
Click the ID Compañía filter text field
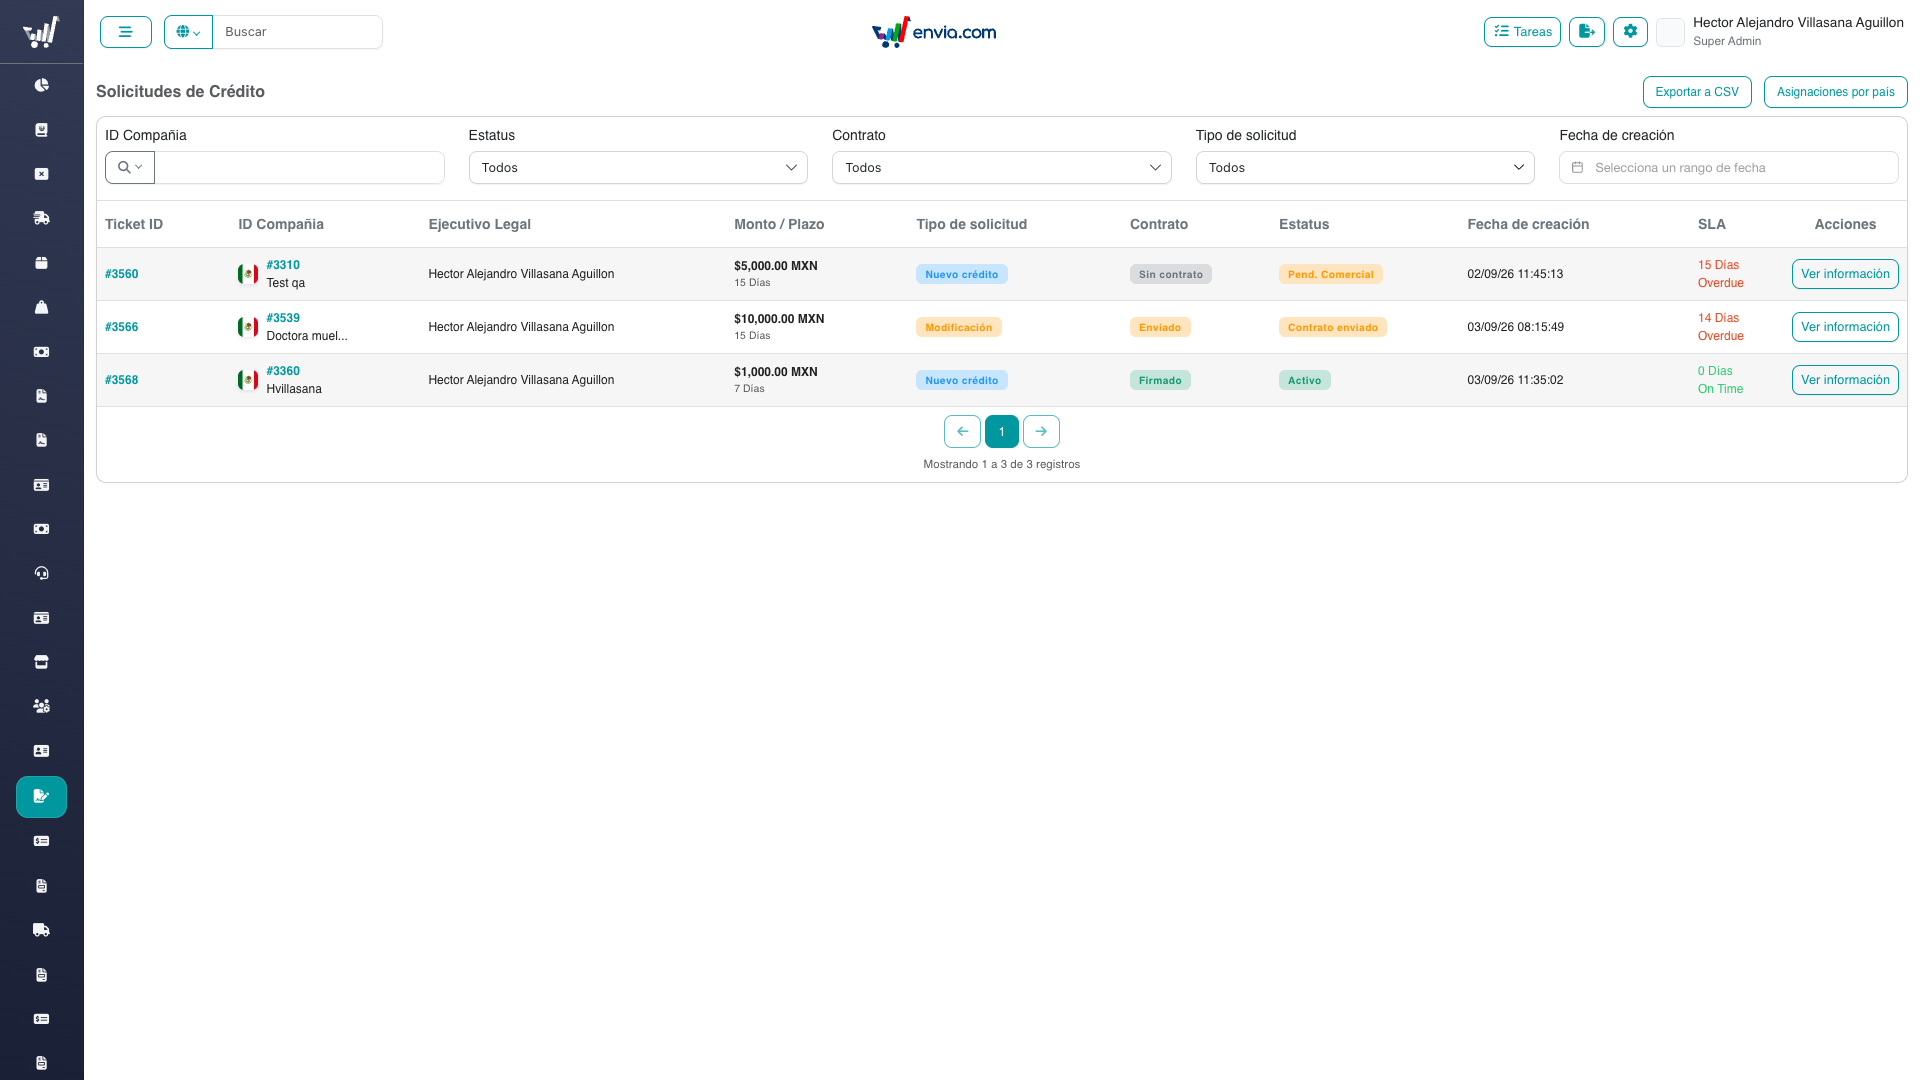300,168
